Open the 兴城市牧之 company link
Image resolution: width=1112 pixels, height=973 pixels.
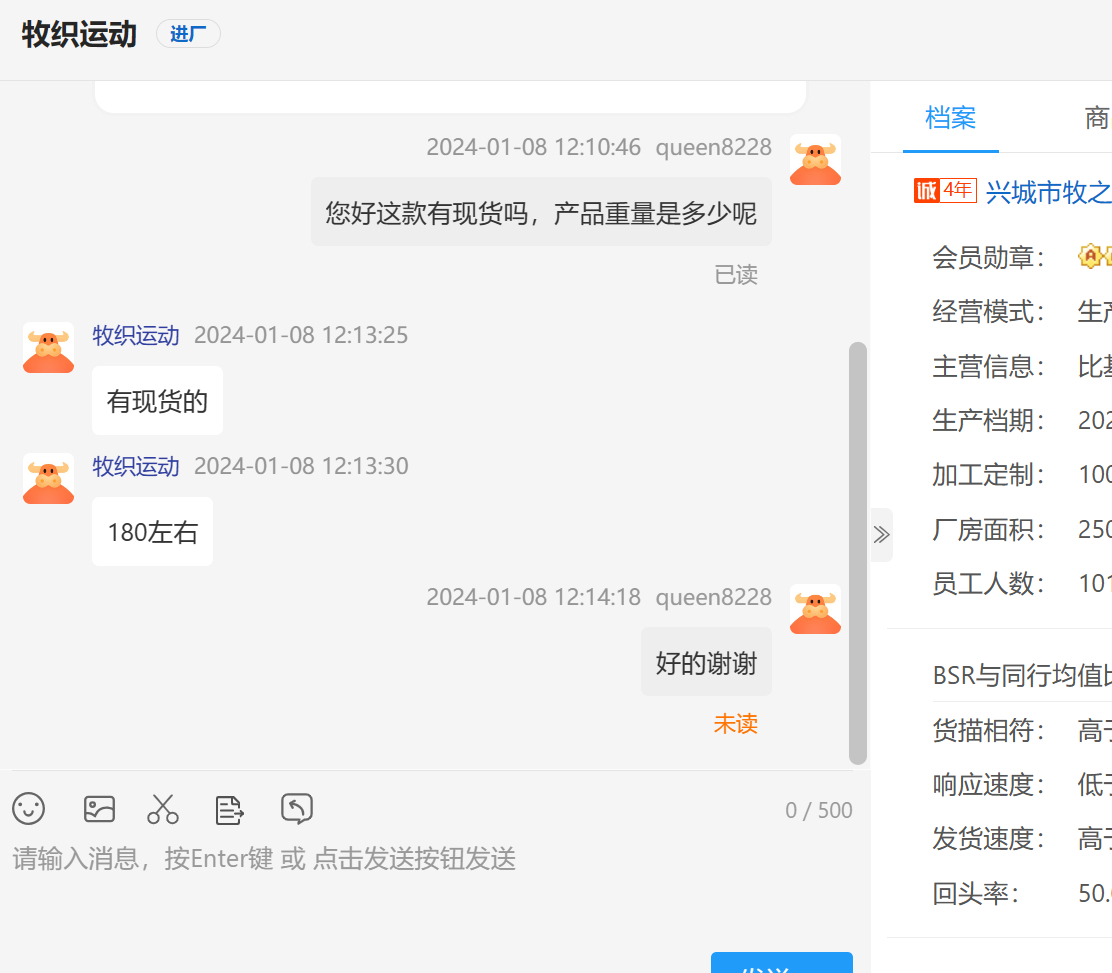1048,192
